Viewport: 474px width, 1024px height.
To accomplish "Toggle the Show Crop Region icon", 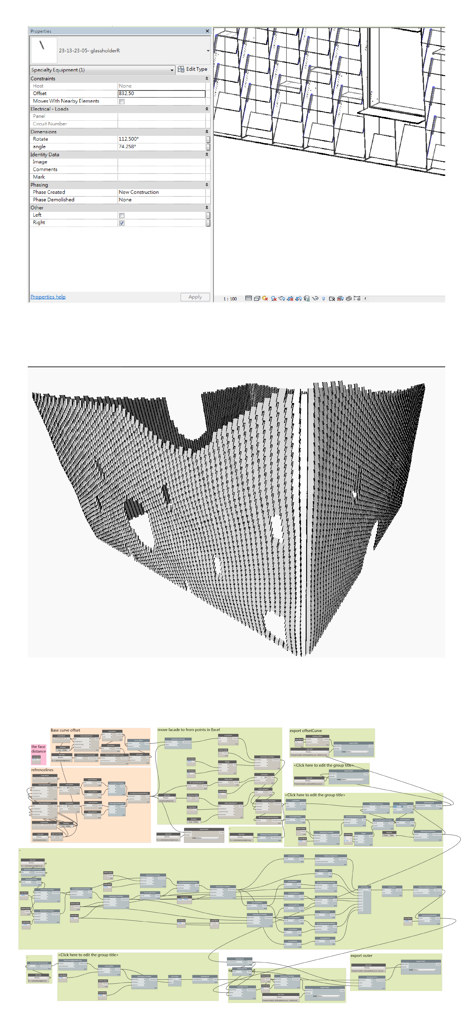I will click(297, 298).
